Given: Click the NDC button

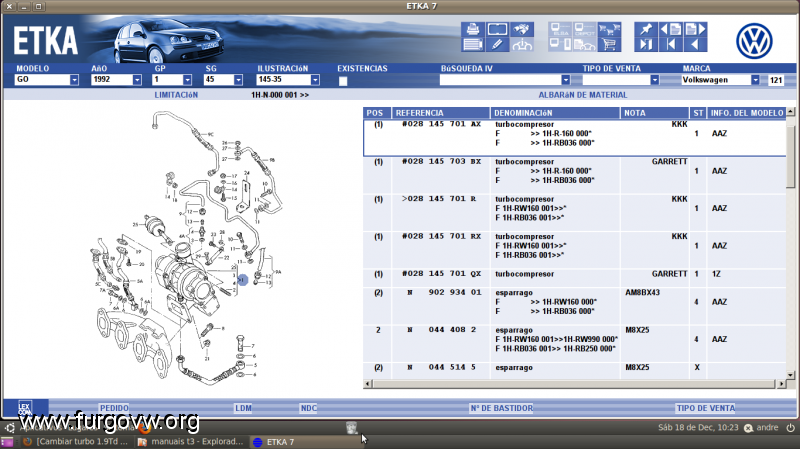Looking at the screenshot, I should tap(309, 408).
